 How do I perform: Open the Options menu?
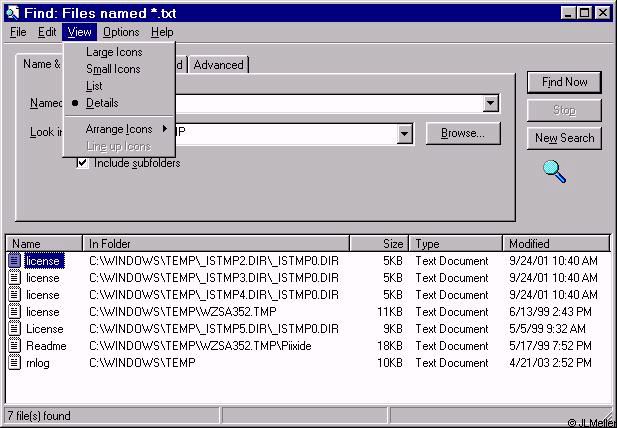pos(121,32)
